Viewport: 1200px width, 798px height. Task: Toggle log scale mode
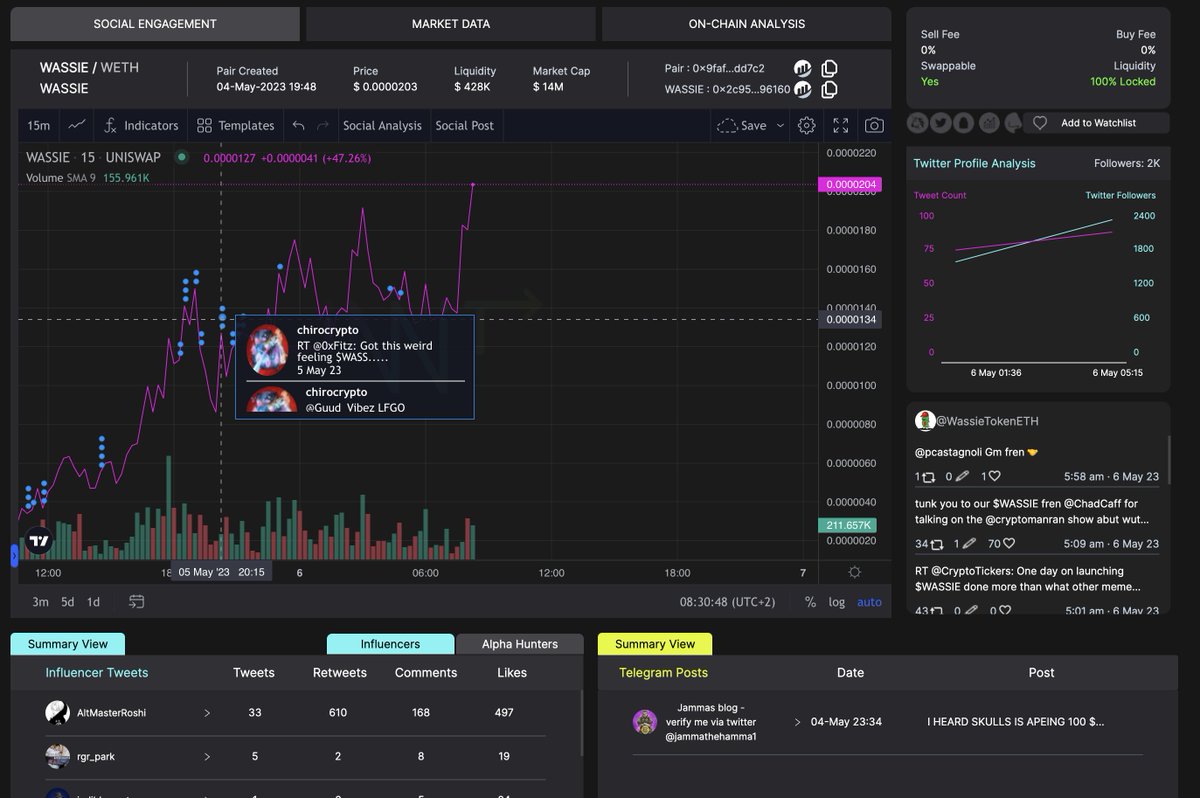pyautogui.click(x=837, y=602)
